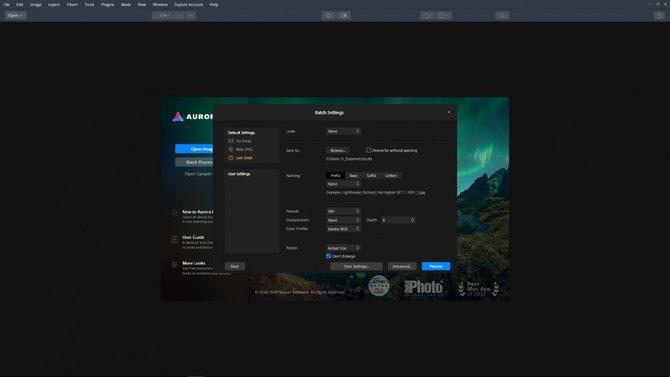Open the Depth dropdown
Image resolution: width=670 pixels, height=377 pixels.
(x=398, y=220)
